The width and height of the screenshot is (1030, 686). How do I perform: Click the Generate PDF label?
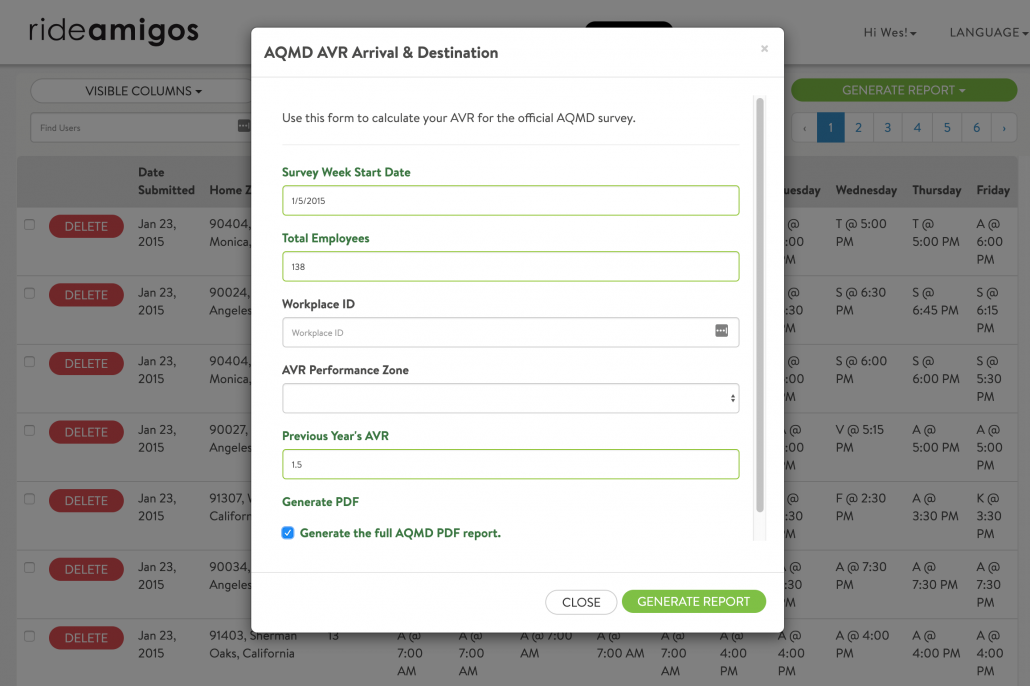tap(321, 502)
